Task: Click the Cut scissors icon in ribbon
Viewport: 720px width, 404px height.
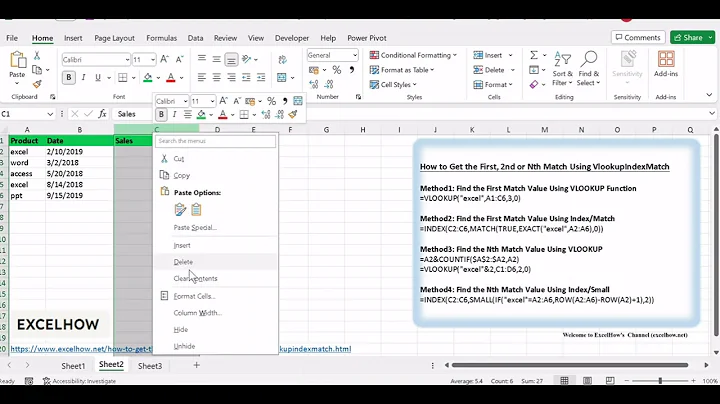Action: (37, 56)
